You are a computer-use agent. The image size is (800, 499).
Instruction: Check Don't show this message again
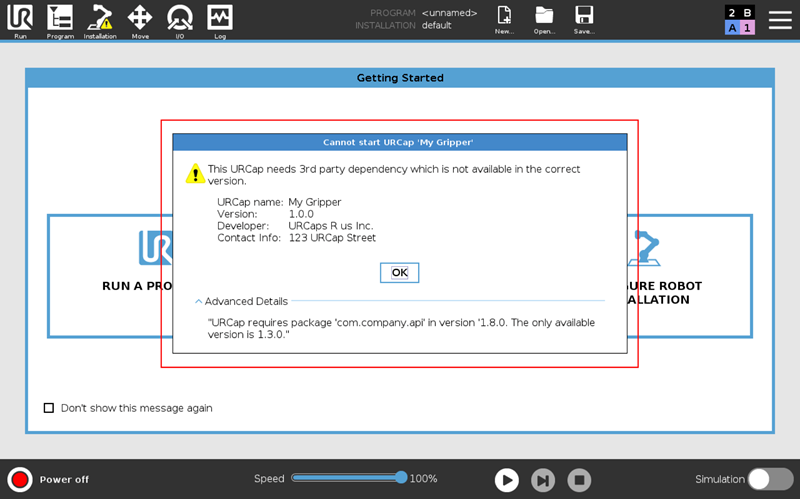49,408
